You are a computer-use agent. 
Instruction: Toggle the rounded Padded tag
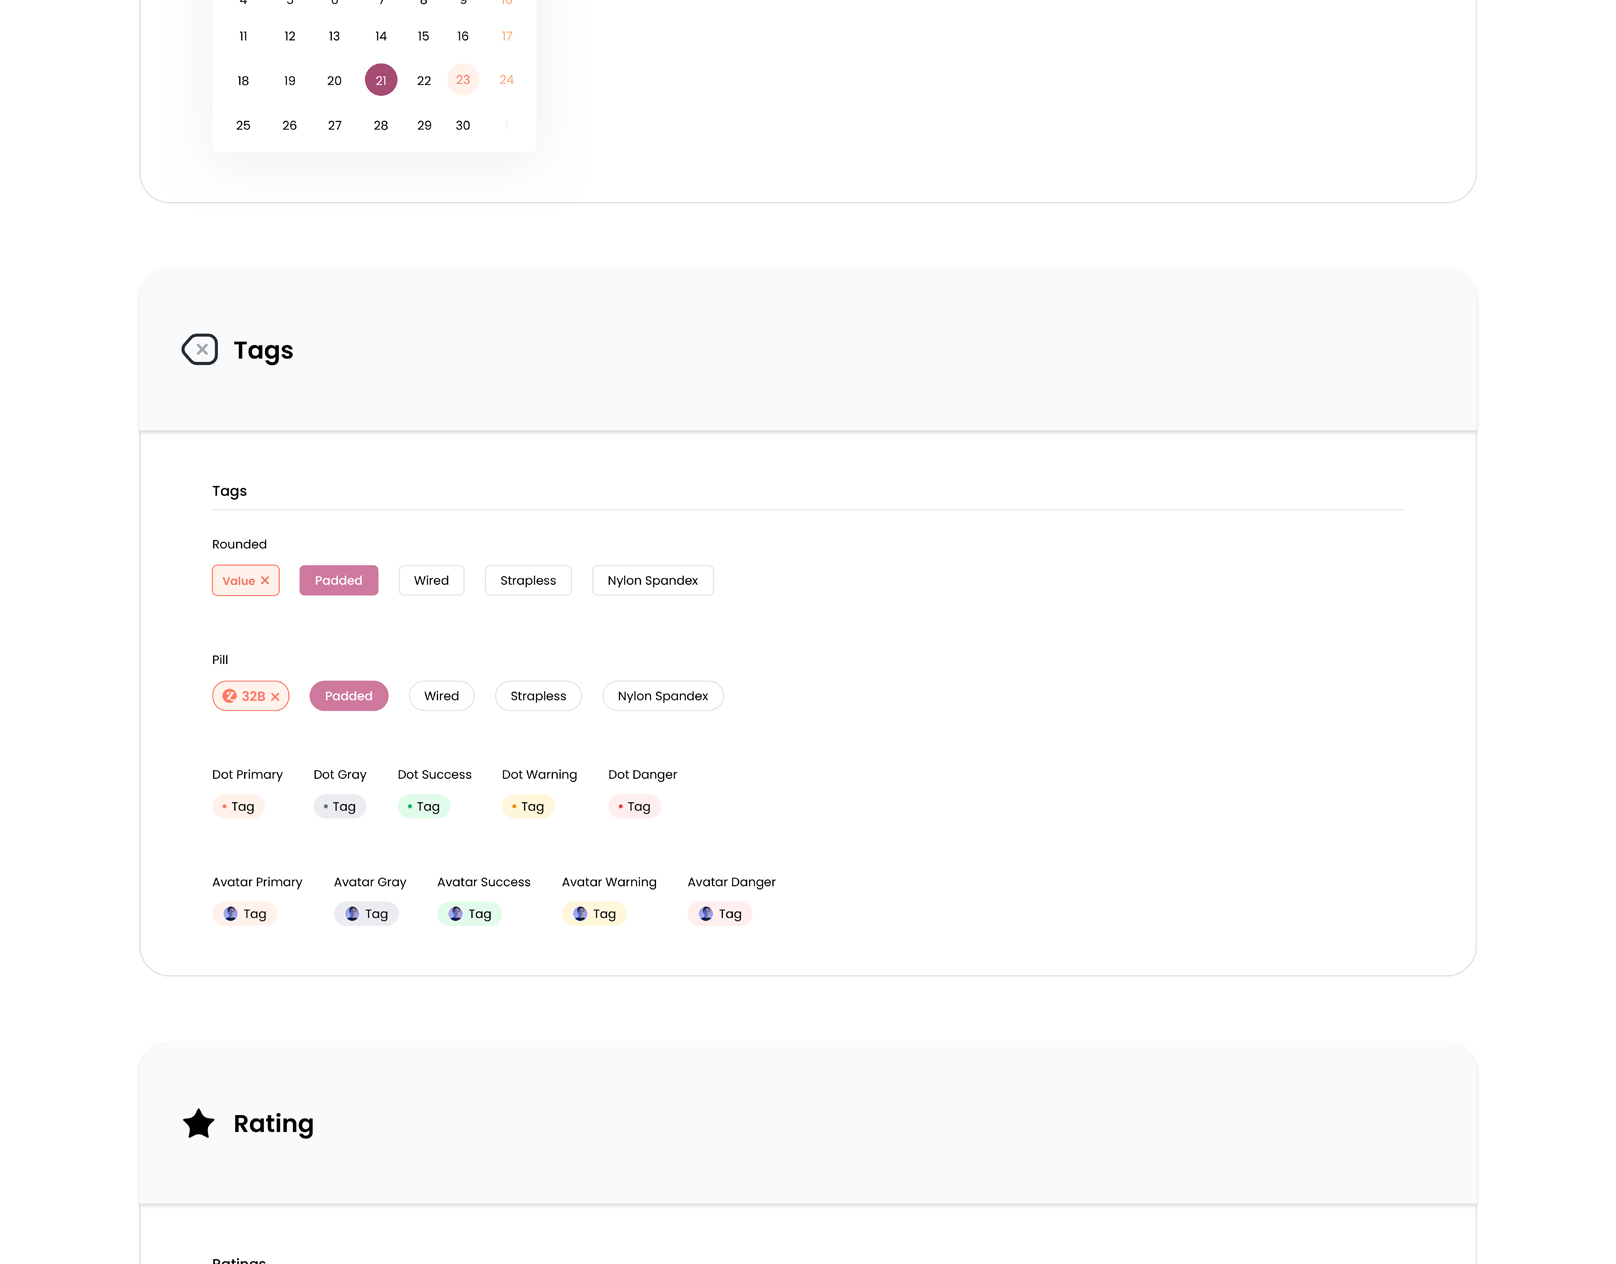(x=339, y=581)
